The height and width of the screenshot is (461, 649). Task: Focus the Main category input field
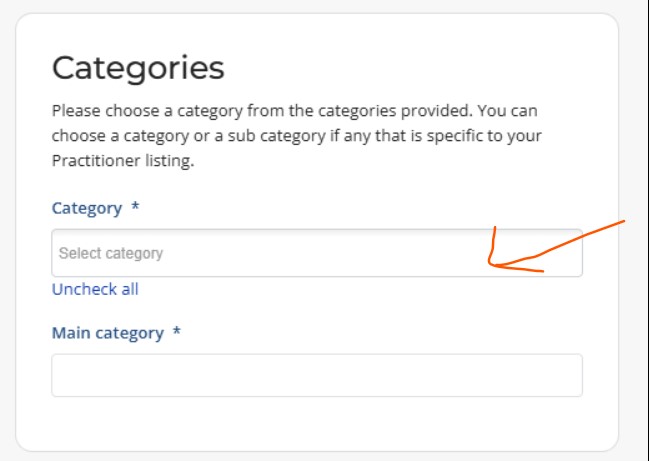[317, 375]
